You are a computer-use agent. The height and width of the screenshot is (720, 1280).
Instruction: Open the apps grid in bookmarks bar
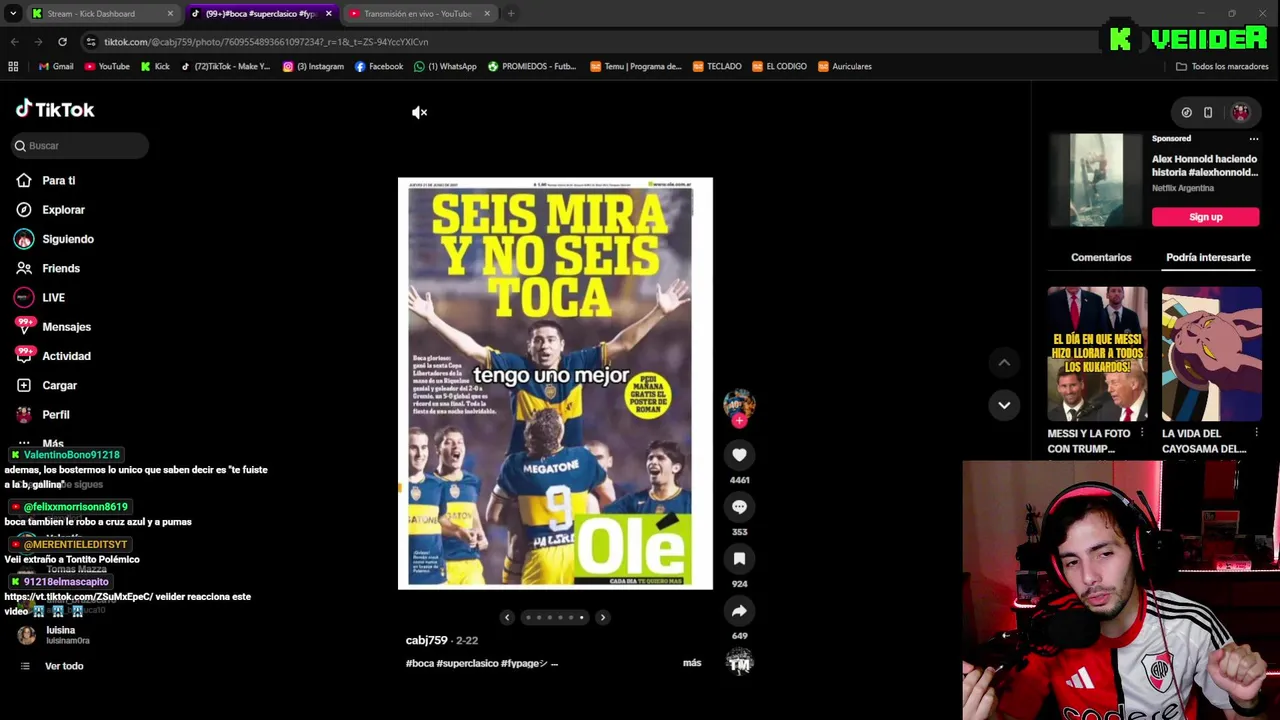point(13,67)
